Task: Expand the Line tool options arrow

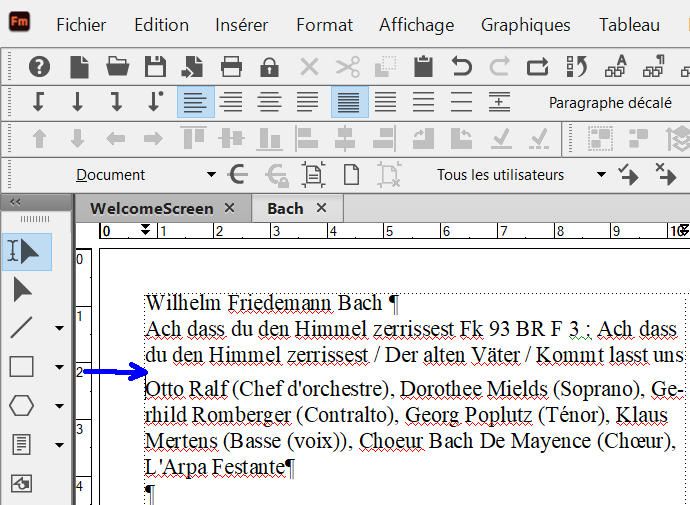Action: click(x=59, y=328)
